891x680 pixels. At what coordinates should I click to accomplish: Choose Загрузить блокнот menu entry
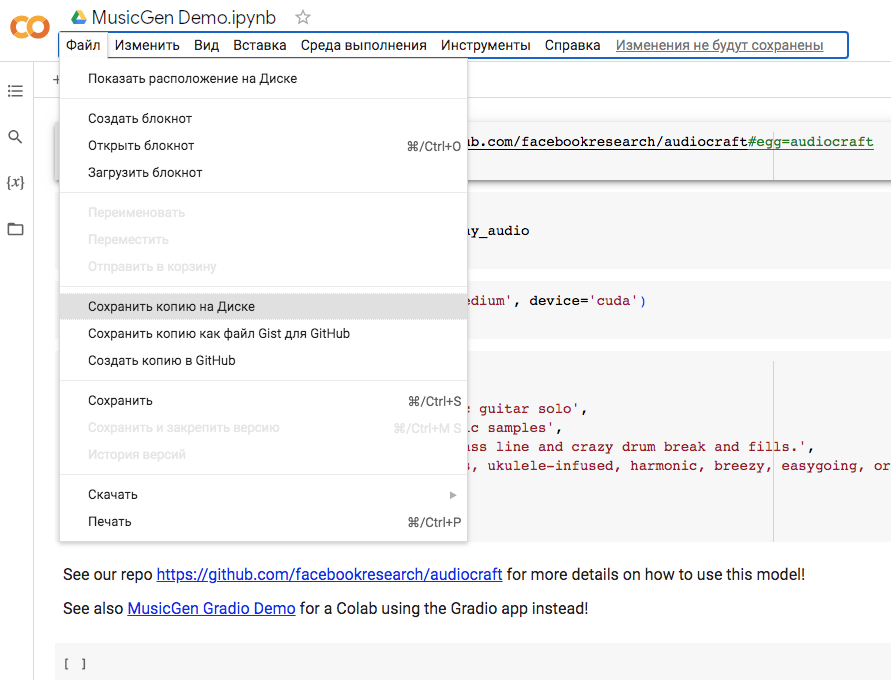coord(264,173)
